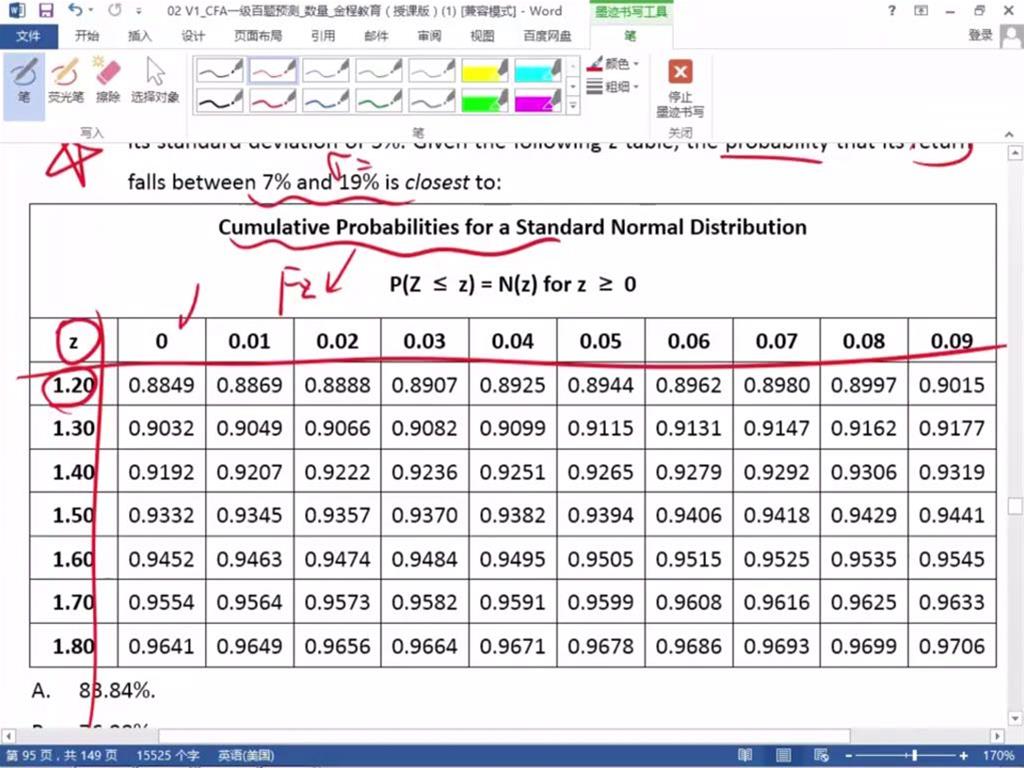1024x768 pixels.
Task: Click language indicator 英语(美国)
Action: point(246,756)
